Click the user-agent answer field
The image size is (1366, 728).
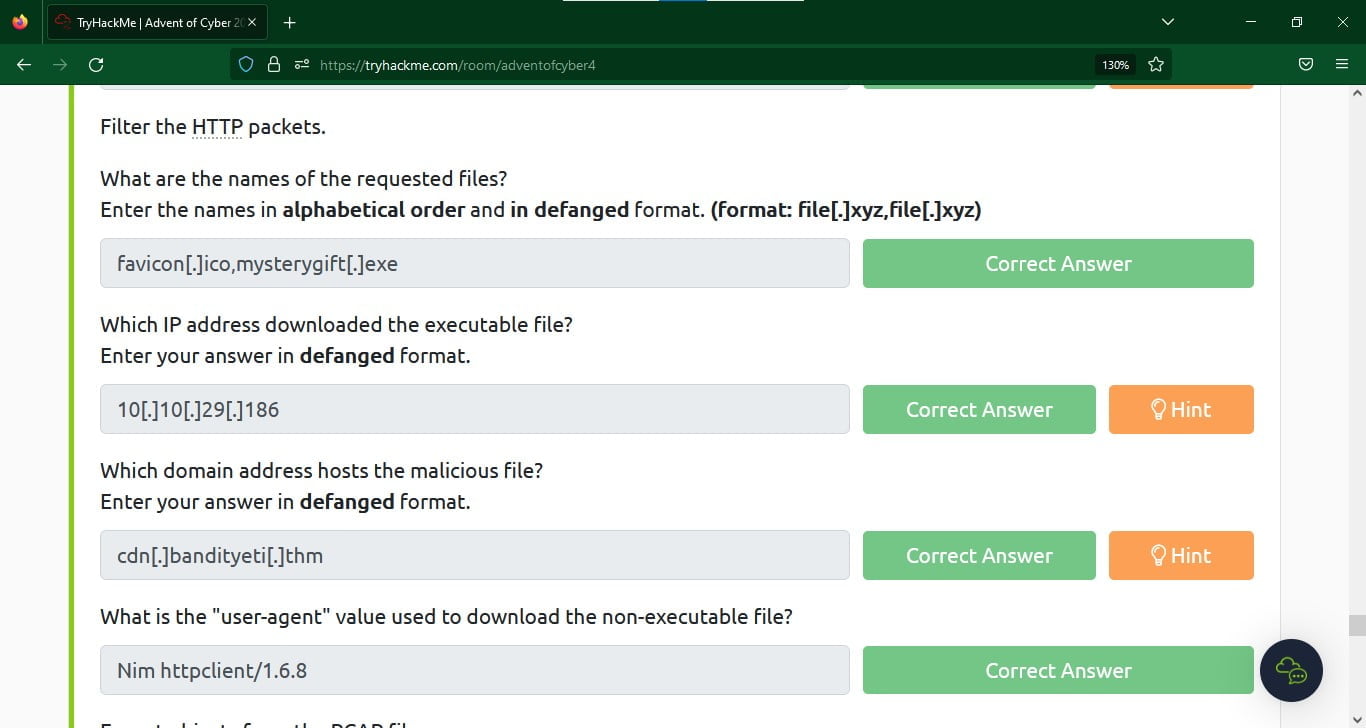click(475, 670)
